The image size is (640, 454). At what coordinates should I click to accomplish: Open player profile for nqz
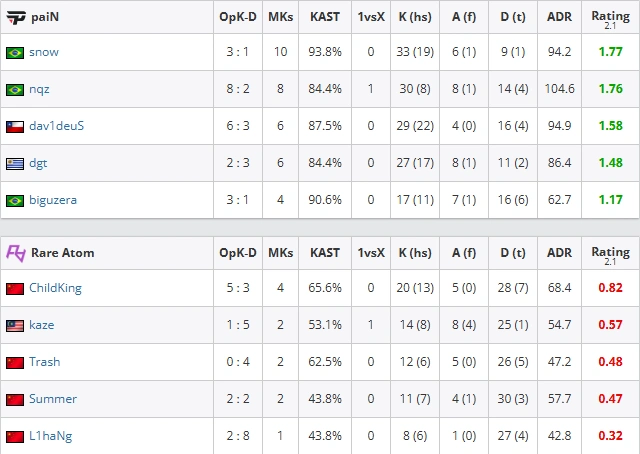pyautogui.click(x=39, y=89)
